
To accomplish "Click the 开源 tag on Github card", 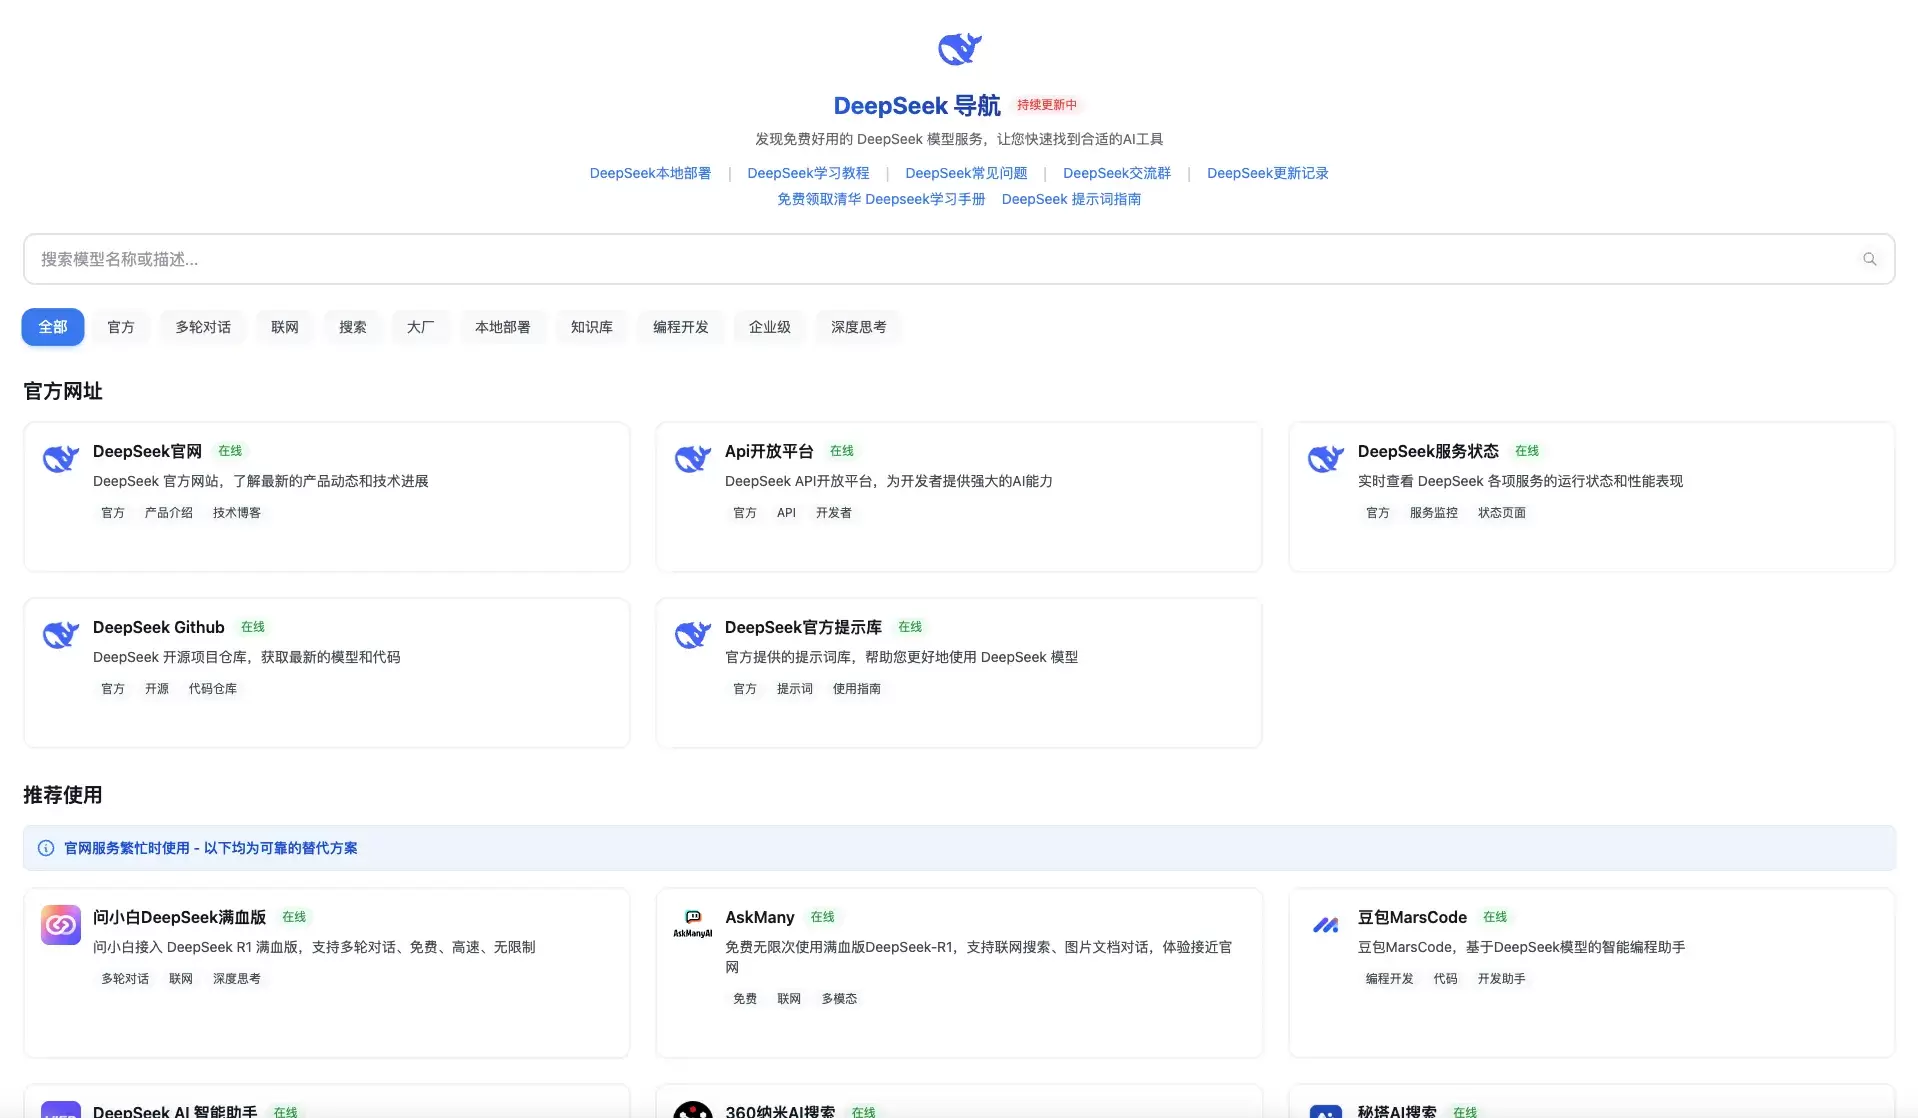I will (x=157, y=689).
